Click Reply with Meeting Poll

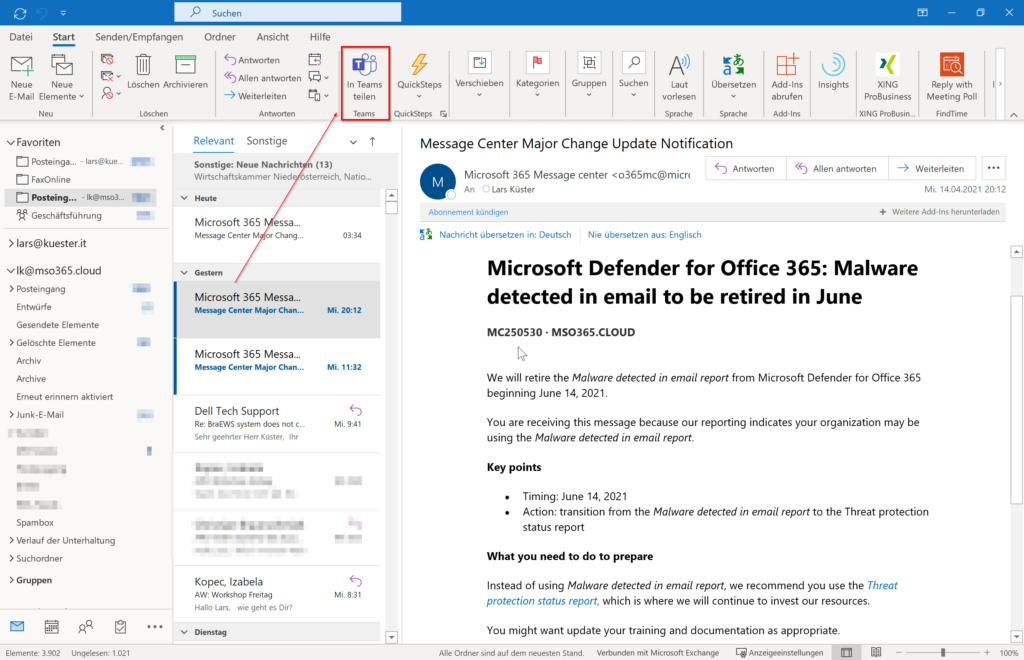pos(952,78)
